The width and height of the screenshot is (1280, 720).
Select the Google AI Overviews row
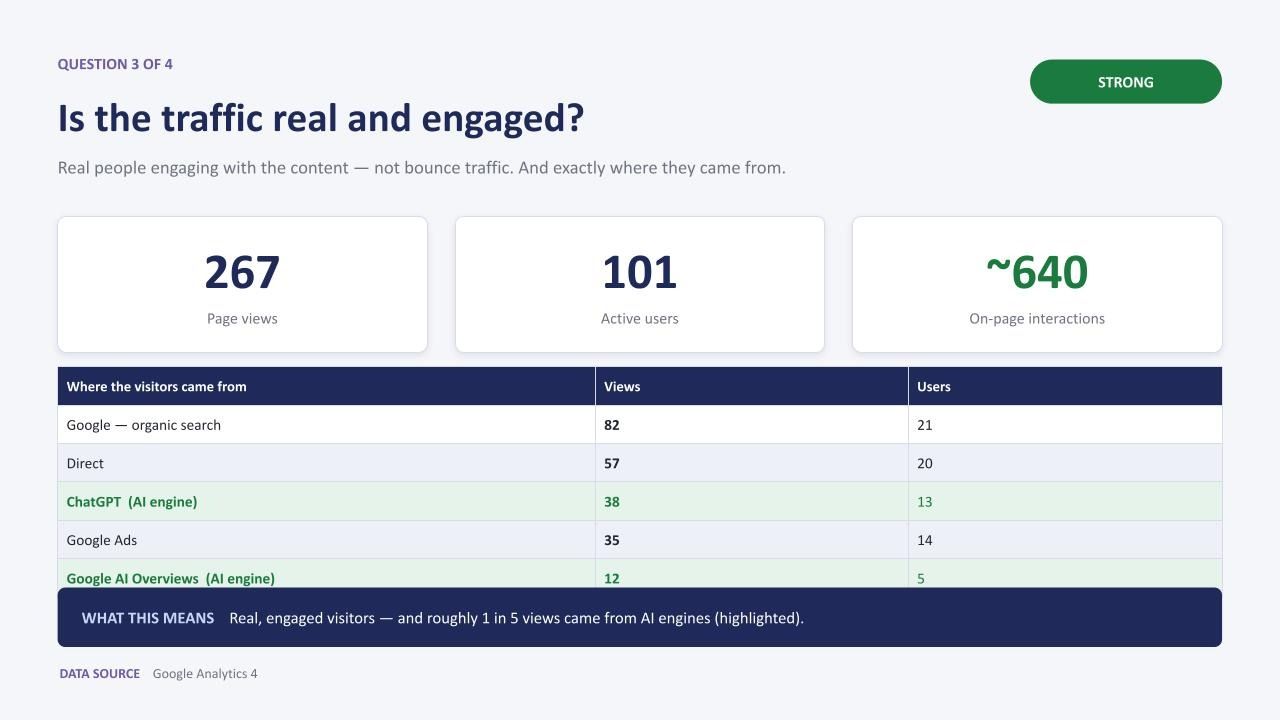(x=640, y=574)
